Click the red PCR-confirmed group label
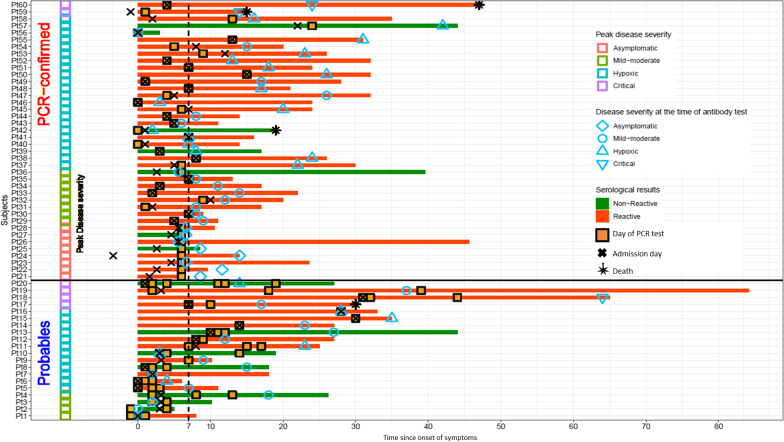784x442 pixels. (44, 74)
